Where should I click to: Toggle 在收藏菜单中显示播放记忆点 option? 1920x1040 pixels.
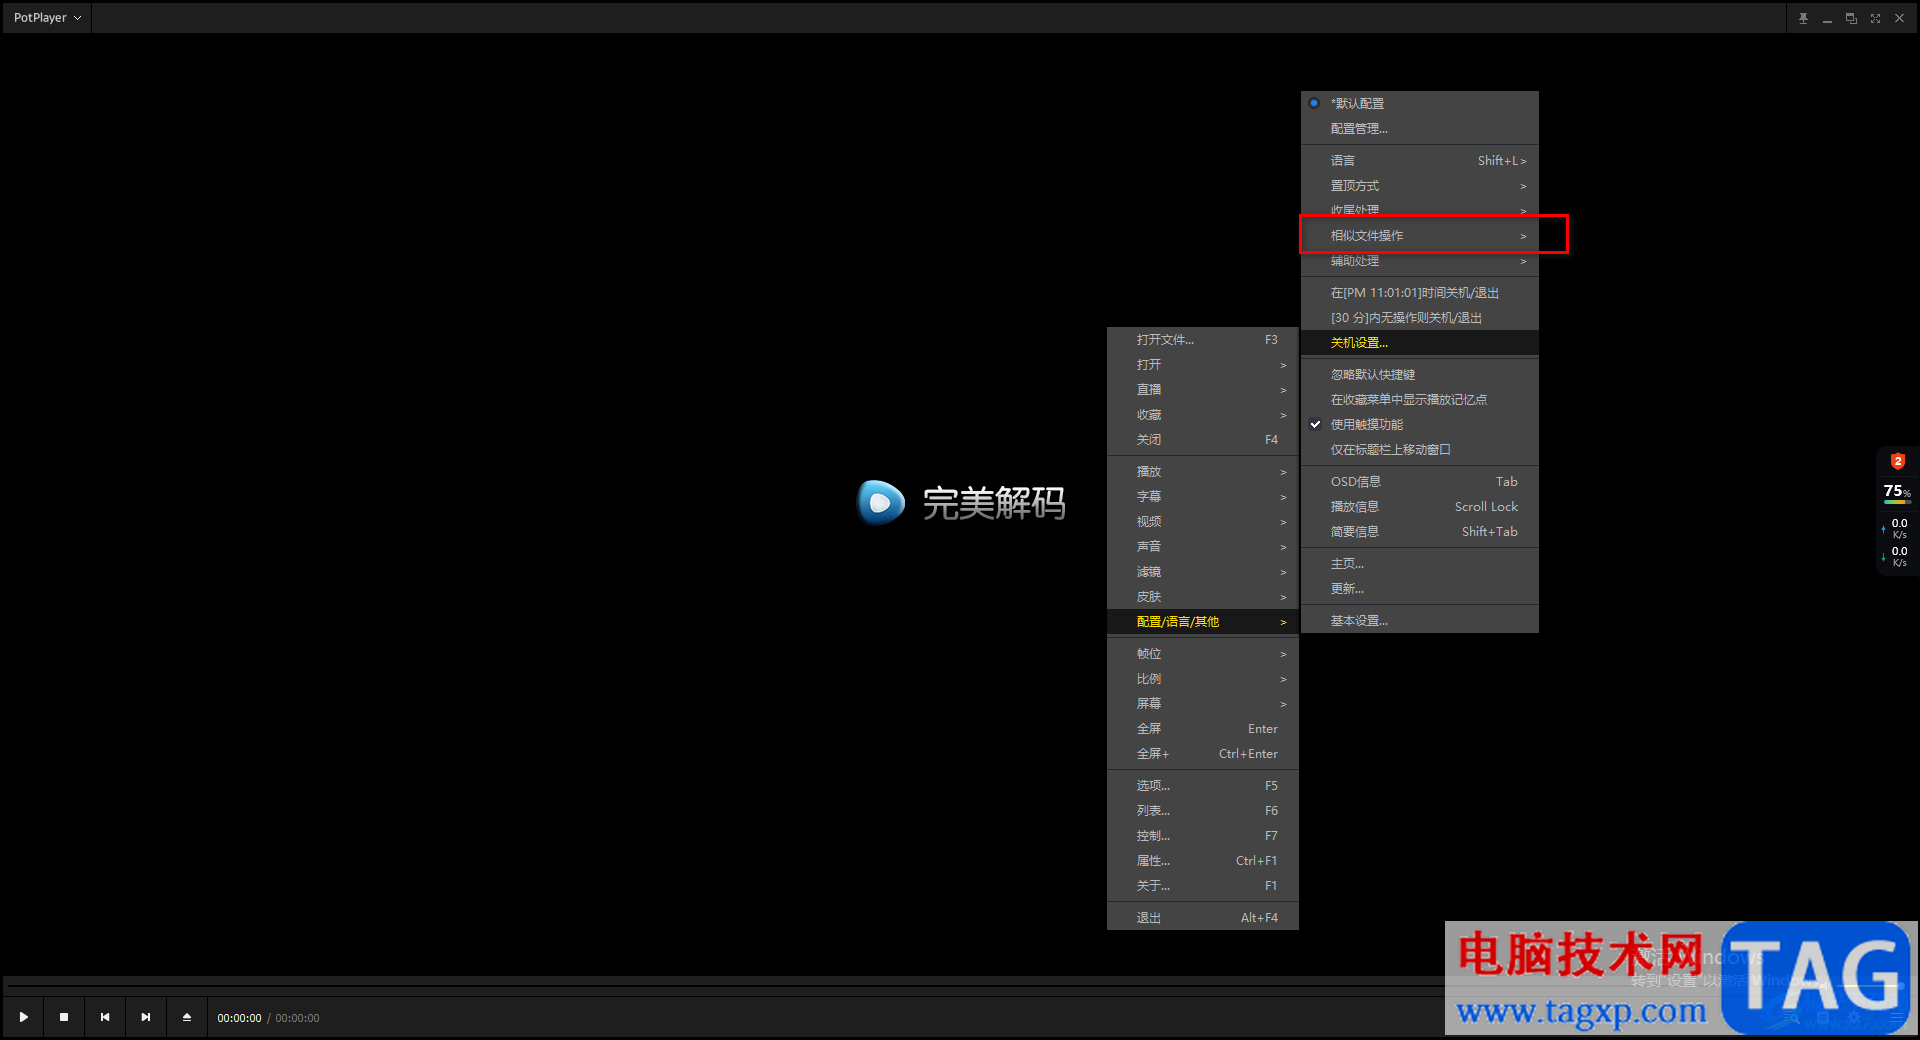pos(1419,400)
